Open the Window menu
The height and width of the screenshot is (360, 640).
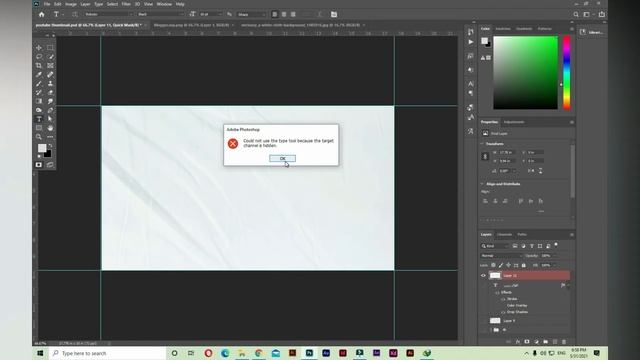[164, 4]
